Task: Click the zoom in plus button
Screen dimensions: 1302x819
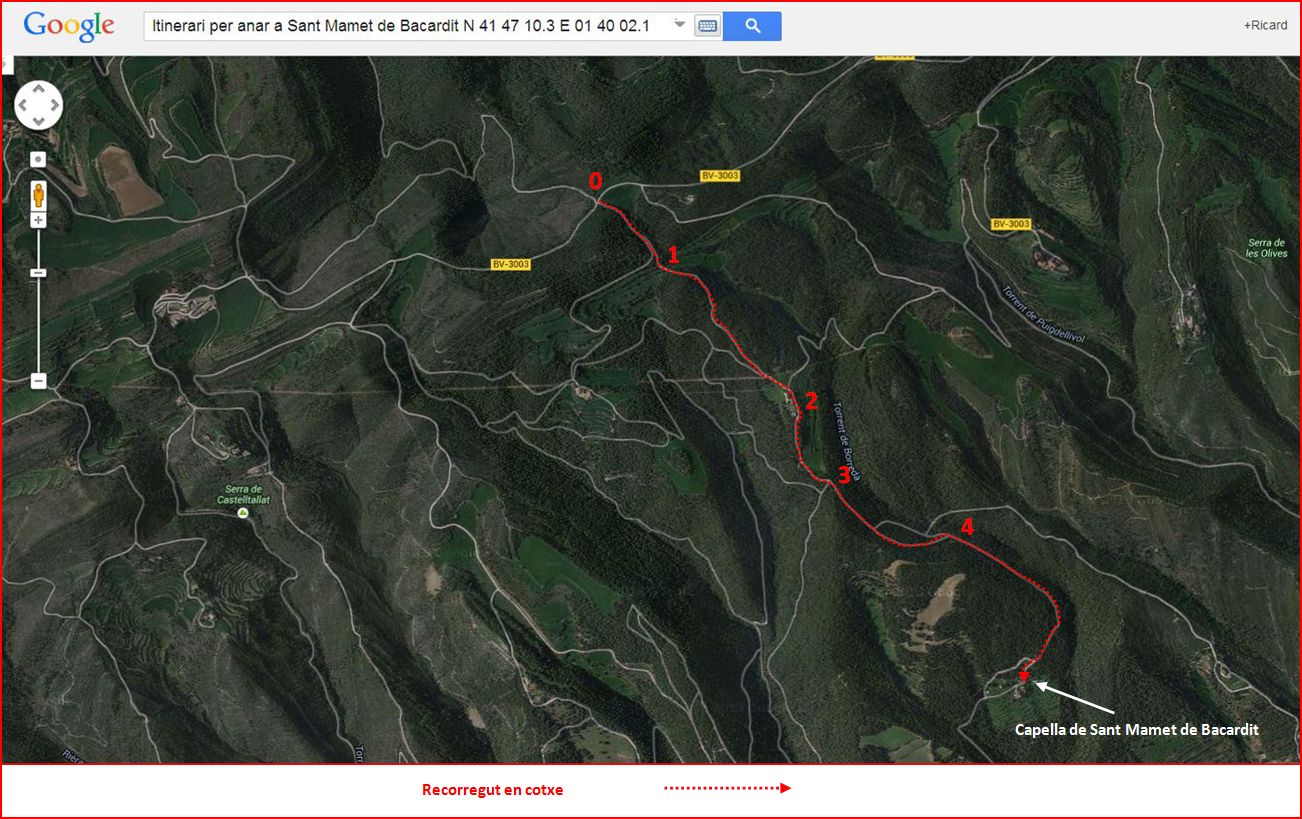Action: (x=38, y=220)
